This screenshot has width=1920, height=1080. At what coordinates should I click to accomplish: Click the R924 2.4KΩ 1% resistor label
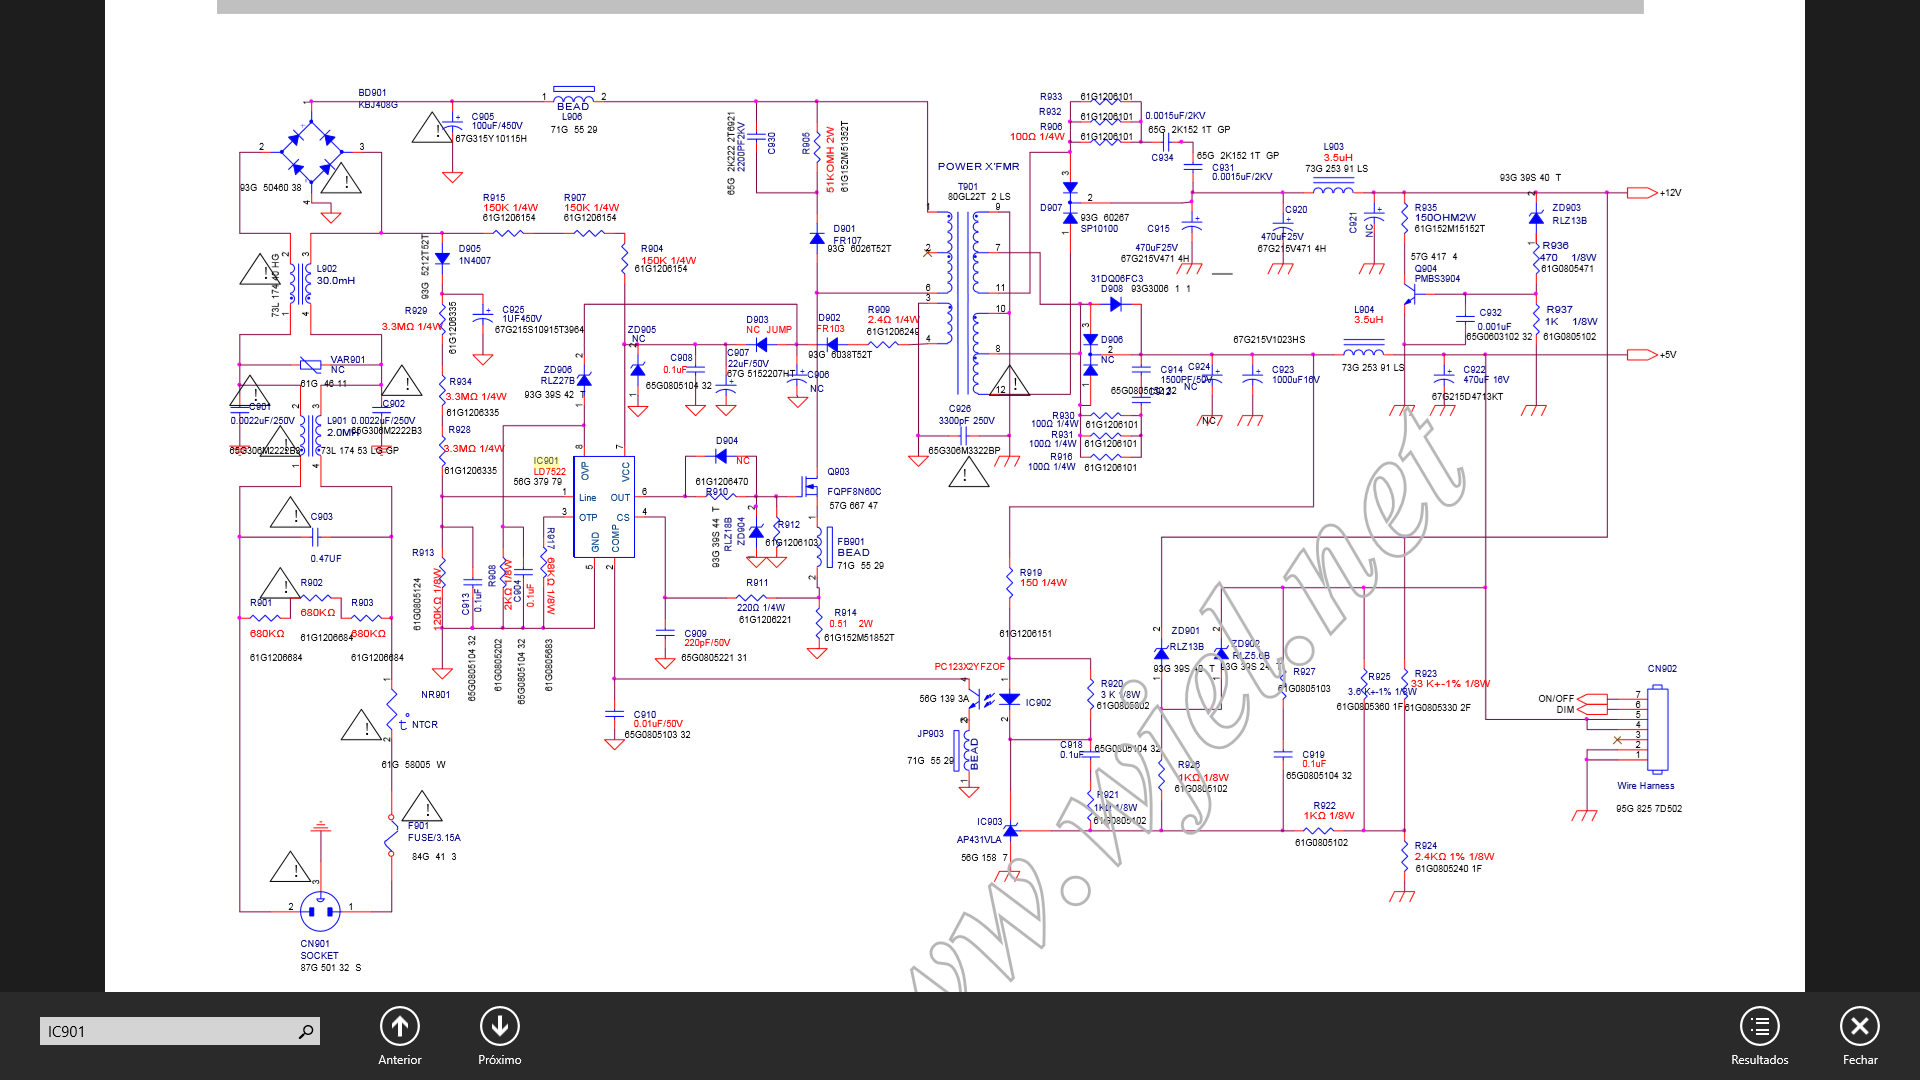pyautogui.click(x=1454, y=852)
